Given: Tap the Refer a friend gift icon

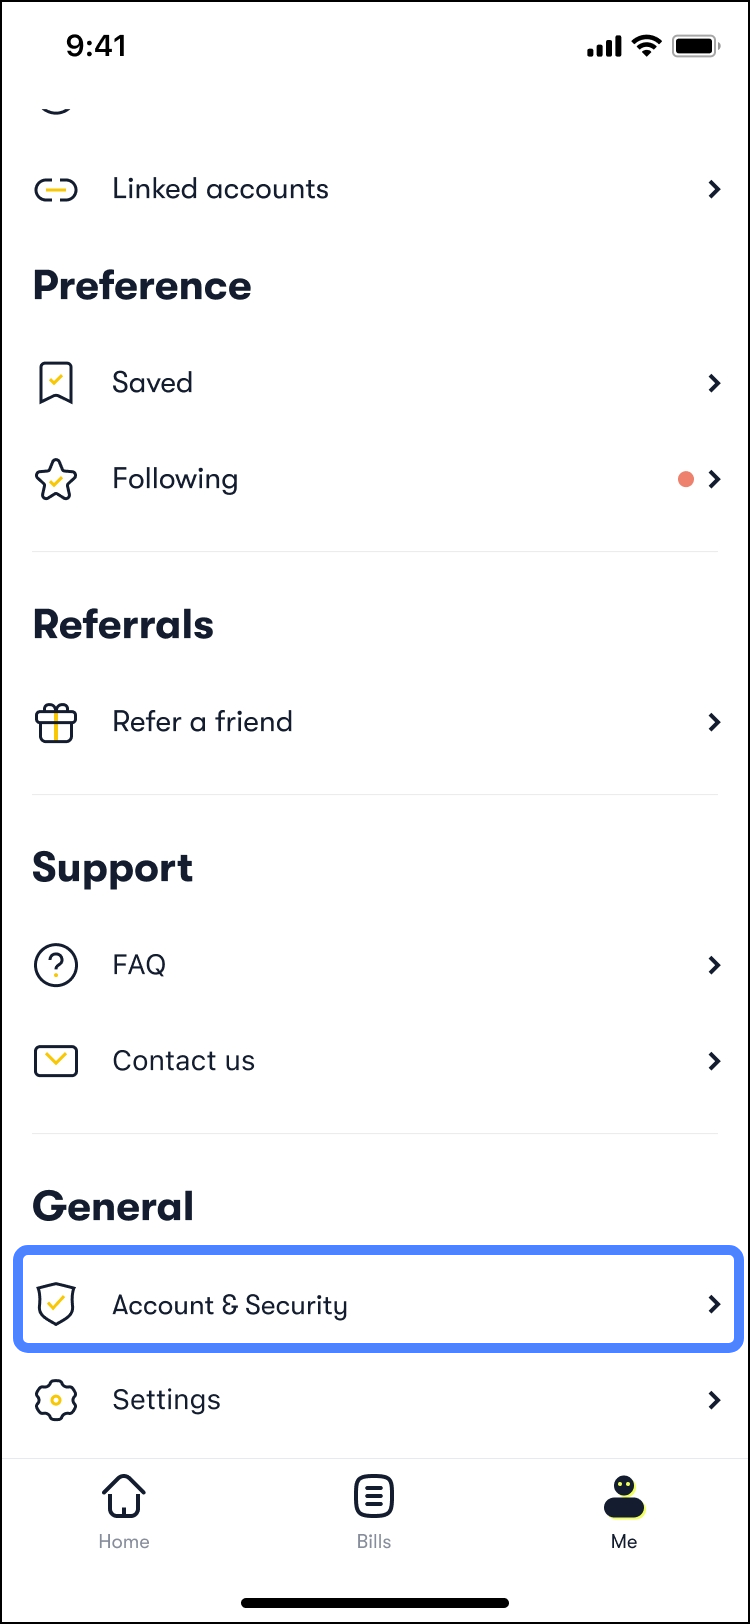Looking at the screenshot, I should pos(56,722).
